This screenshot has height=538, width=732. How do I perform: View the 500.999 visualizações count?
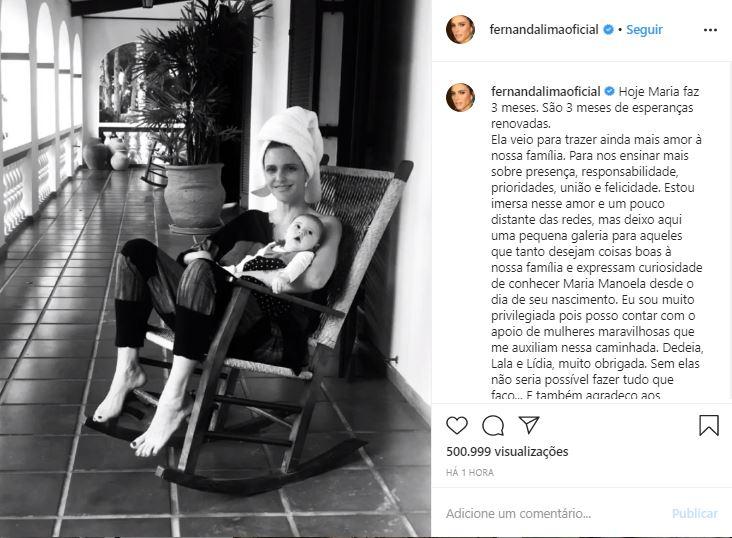coord(507,452)
